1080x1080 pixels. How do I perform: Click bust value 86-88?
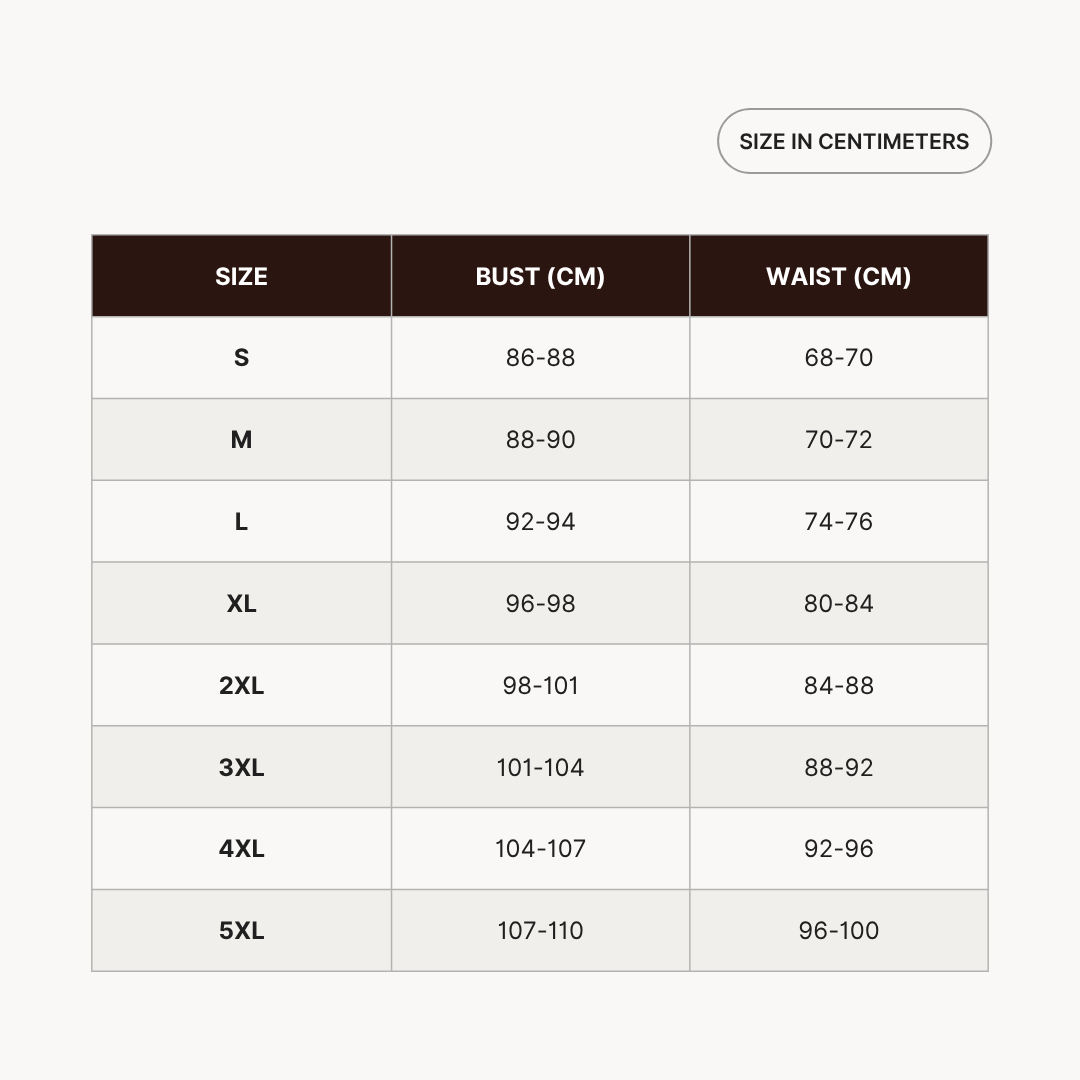(x=540, y=358)
